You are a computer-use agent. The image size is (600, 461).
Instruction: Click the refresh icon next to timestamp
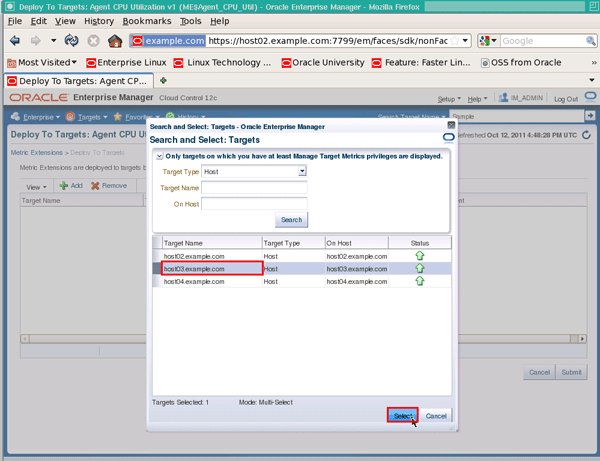coord(586,135)
